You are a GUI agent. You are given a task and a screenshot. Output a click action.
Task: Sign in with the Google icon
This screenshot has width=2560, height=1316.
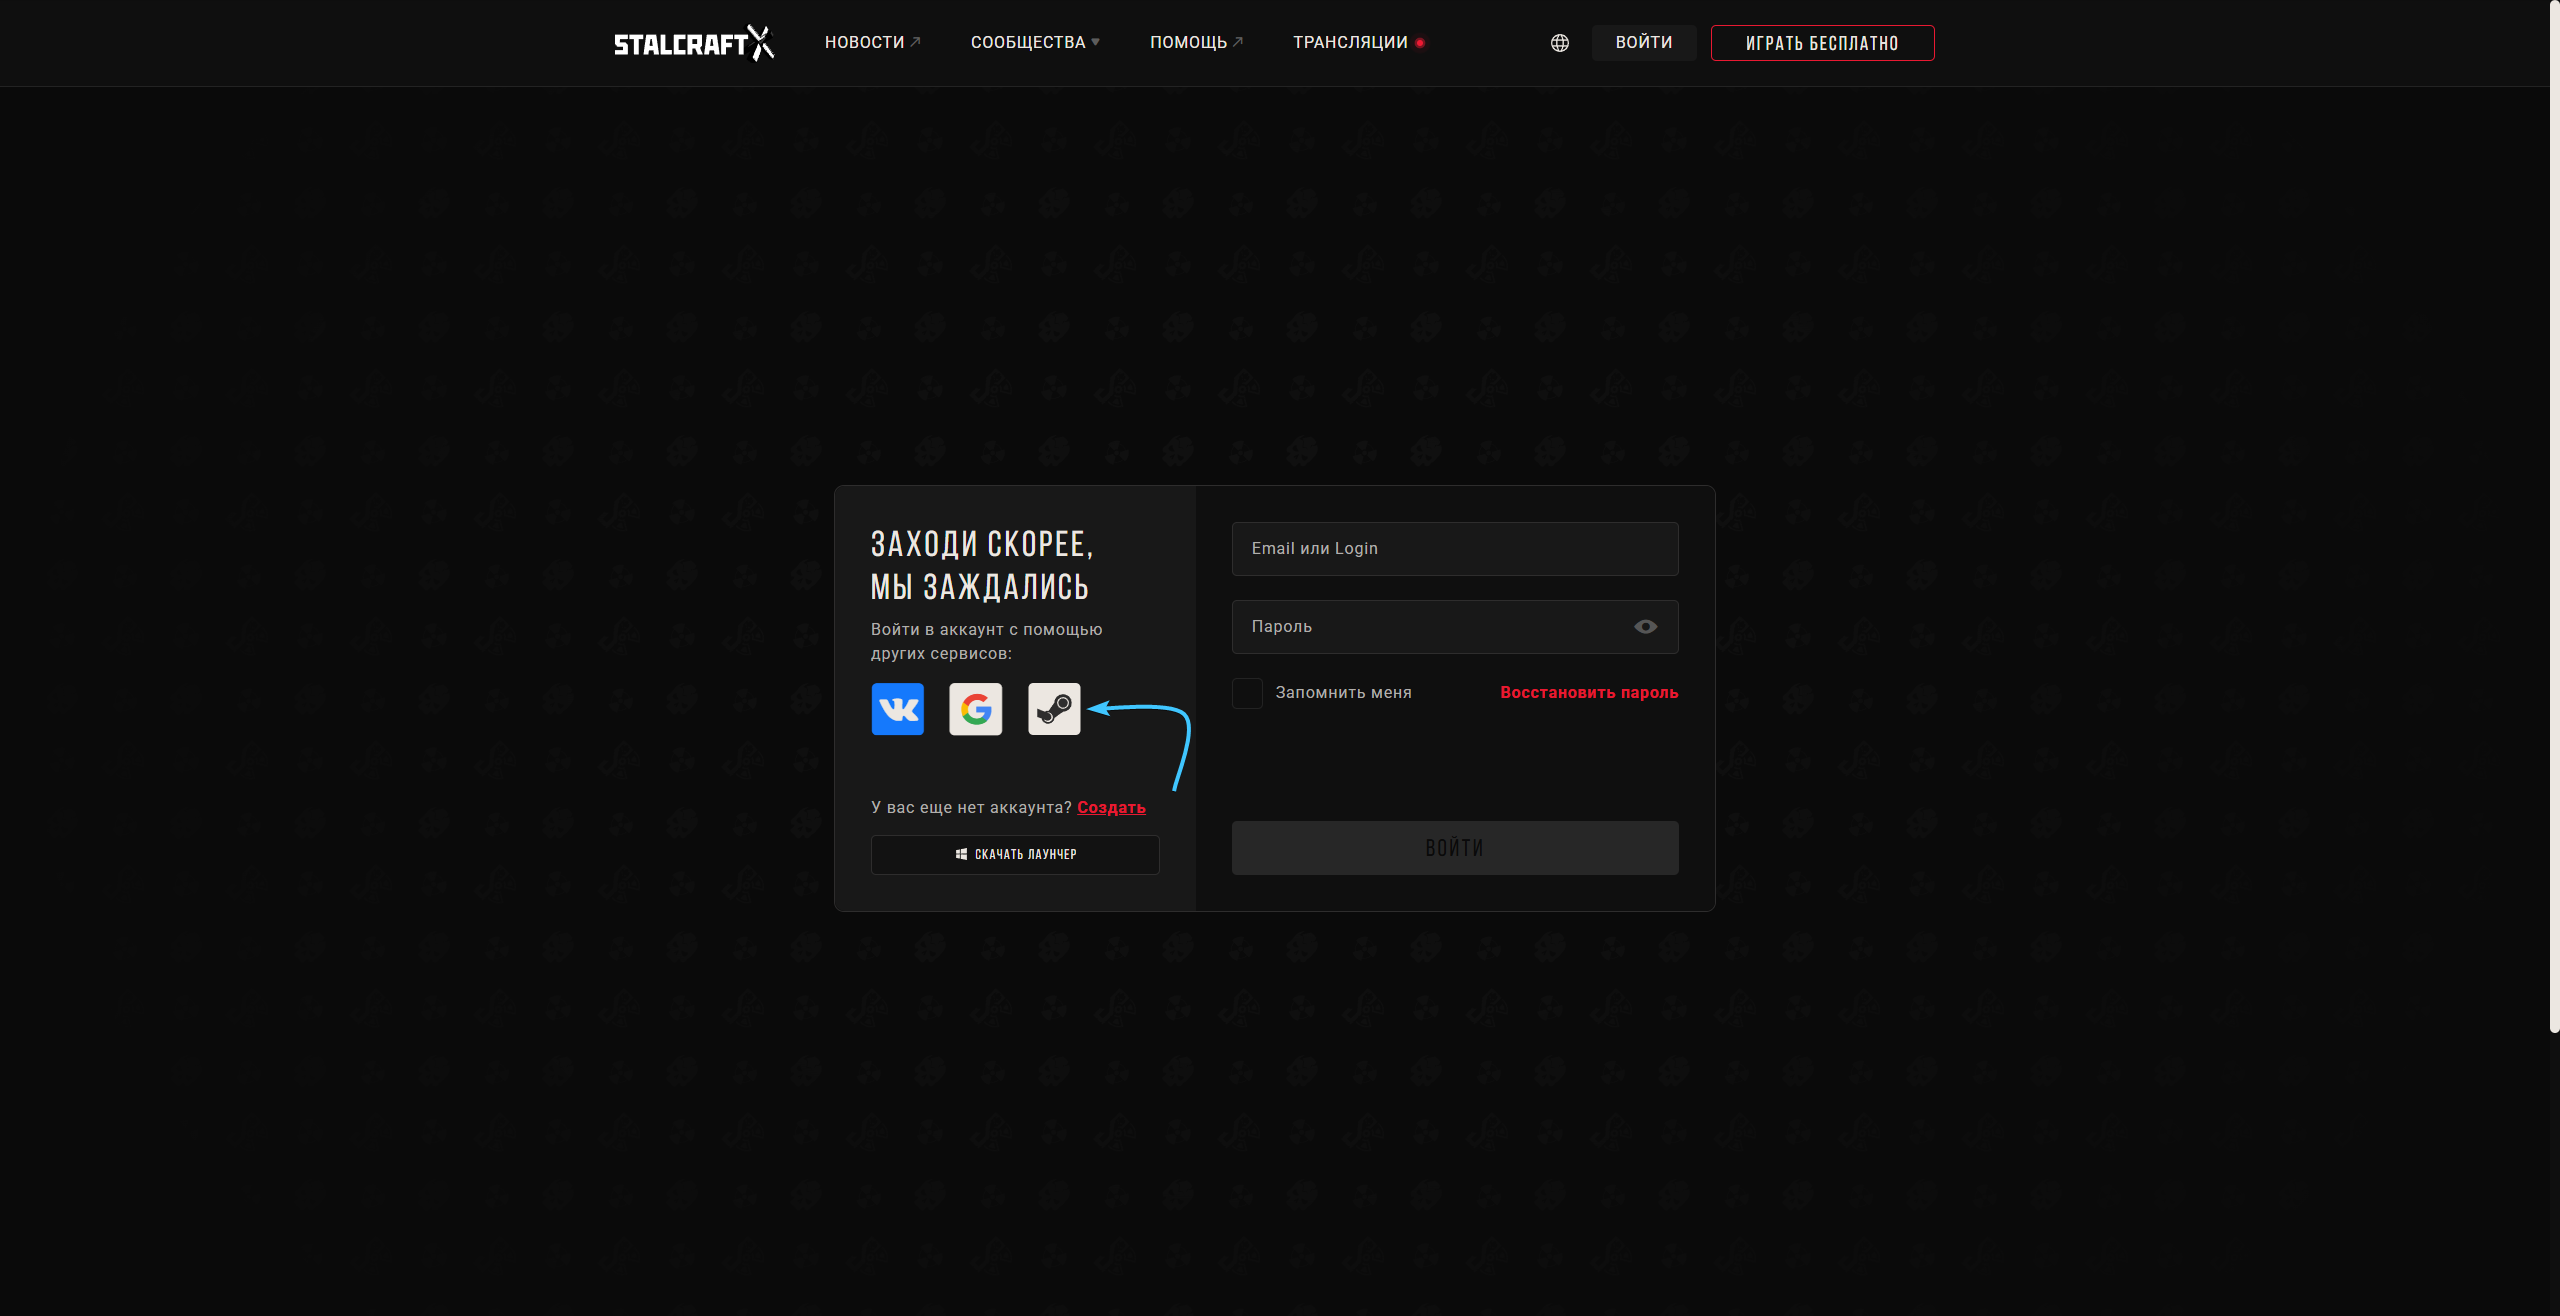[976, 709]
